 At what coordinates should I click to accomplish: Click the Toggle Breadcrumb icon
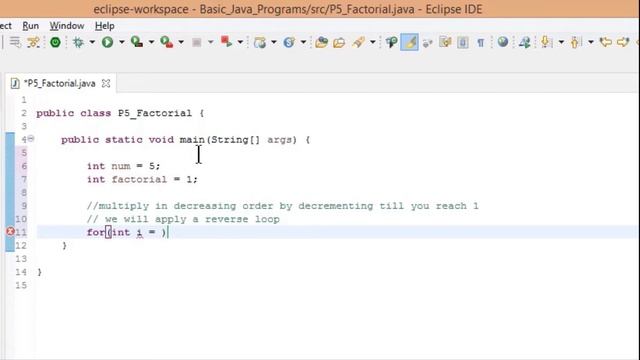[391, 42]
